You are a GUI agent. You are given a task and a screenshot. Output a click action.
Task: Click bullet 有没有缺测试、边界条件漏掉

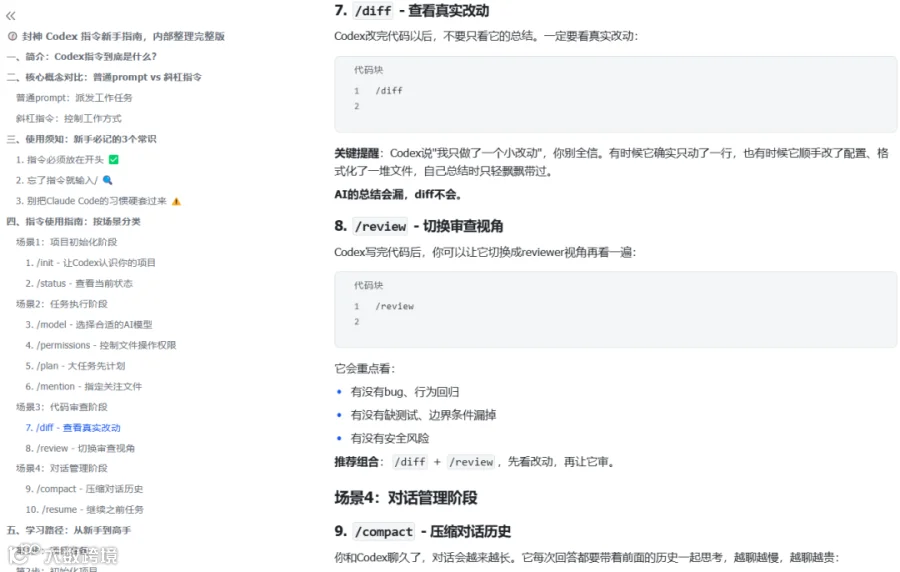423,415
